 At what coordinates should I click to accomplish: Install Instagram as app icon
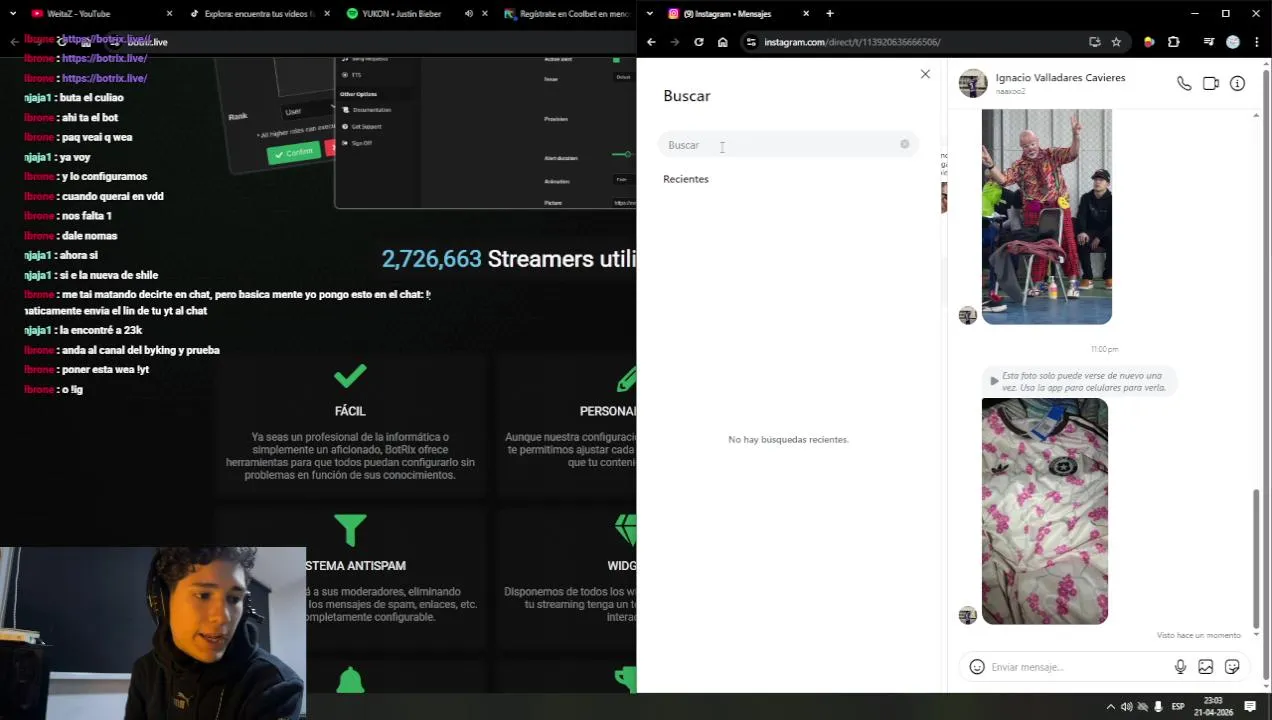pyautogui.click(x=1094, y=42)
